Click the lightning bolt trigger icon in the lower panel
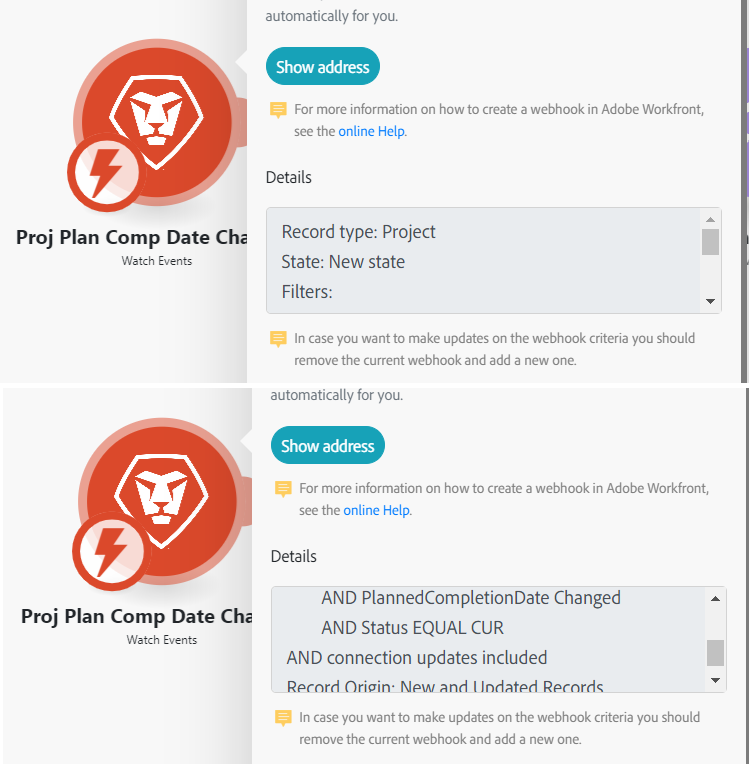The width and height of the screenshot is (749, 764). [110, 551]
